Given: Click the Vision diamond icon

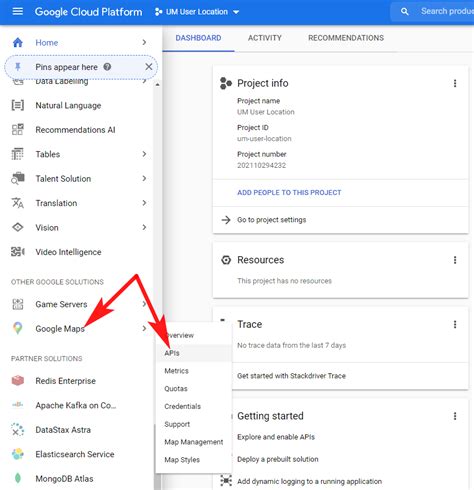Looking at the screenshot, I should [18, 227].
